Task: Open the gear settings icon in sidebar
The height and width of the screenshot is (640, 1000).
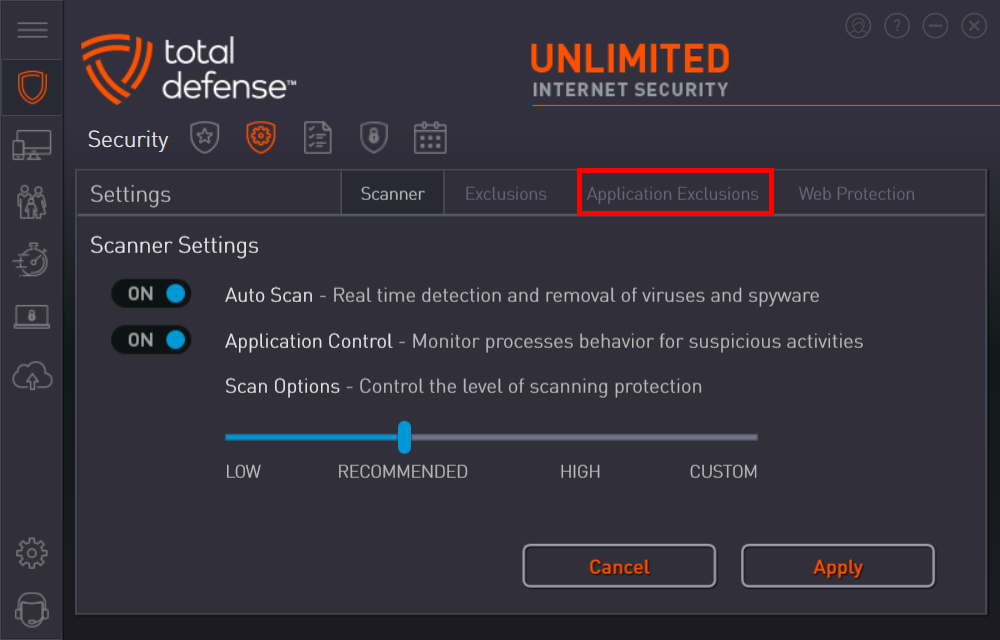Action: click(32, 553)
